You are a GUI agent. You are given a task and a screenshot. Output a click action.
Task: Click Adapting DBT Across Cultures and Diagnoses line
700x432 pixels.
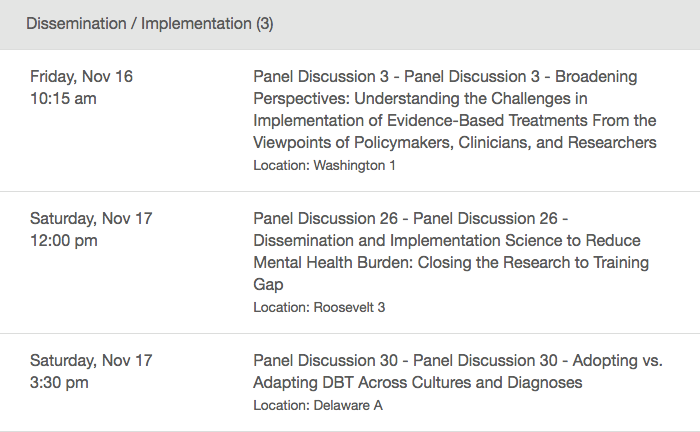[418, 383]
